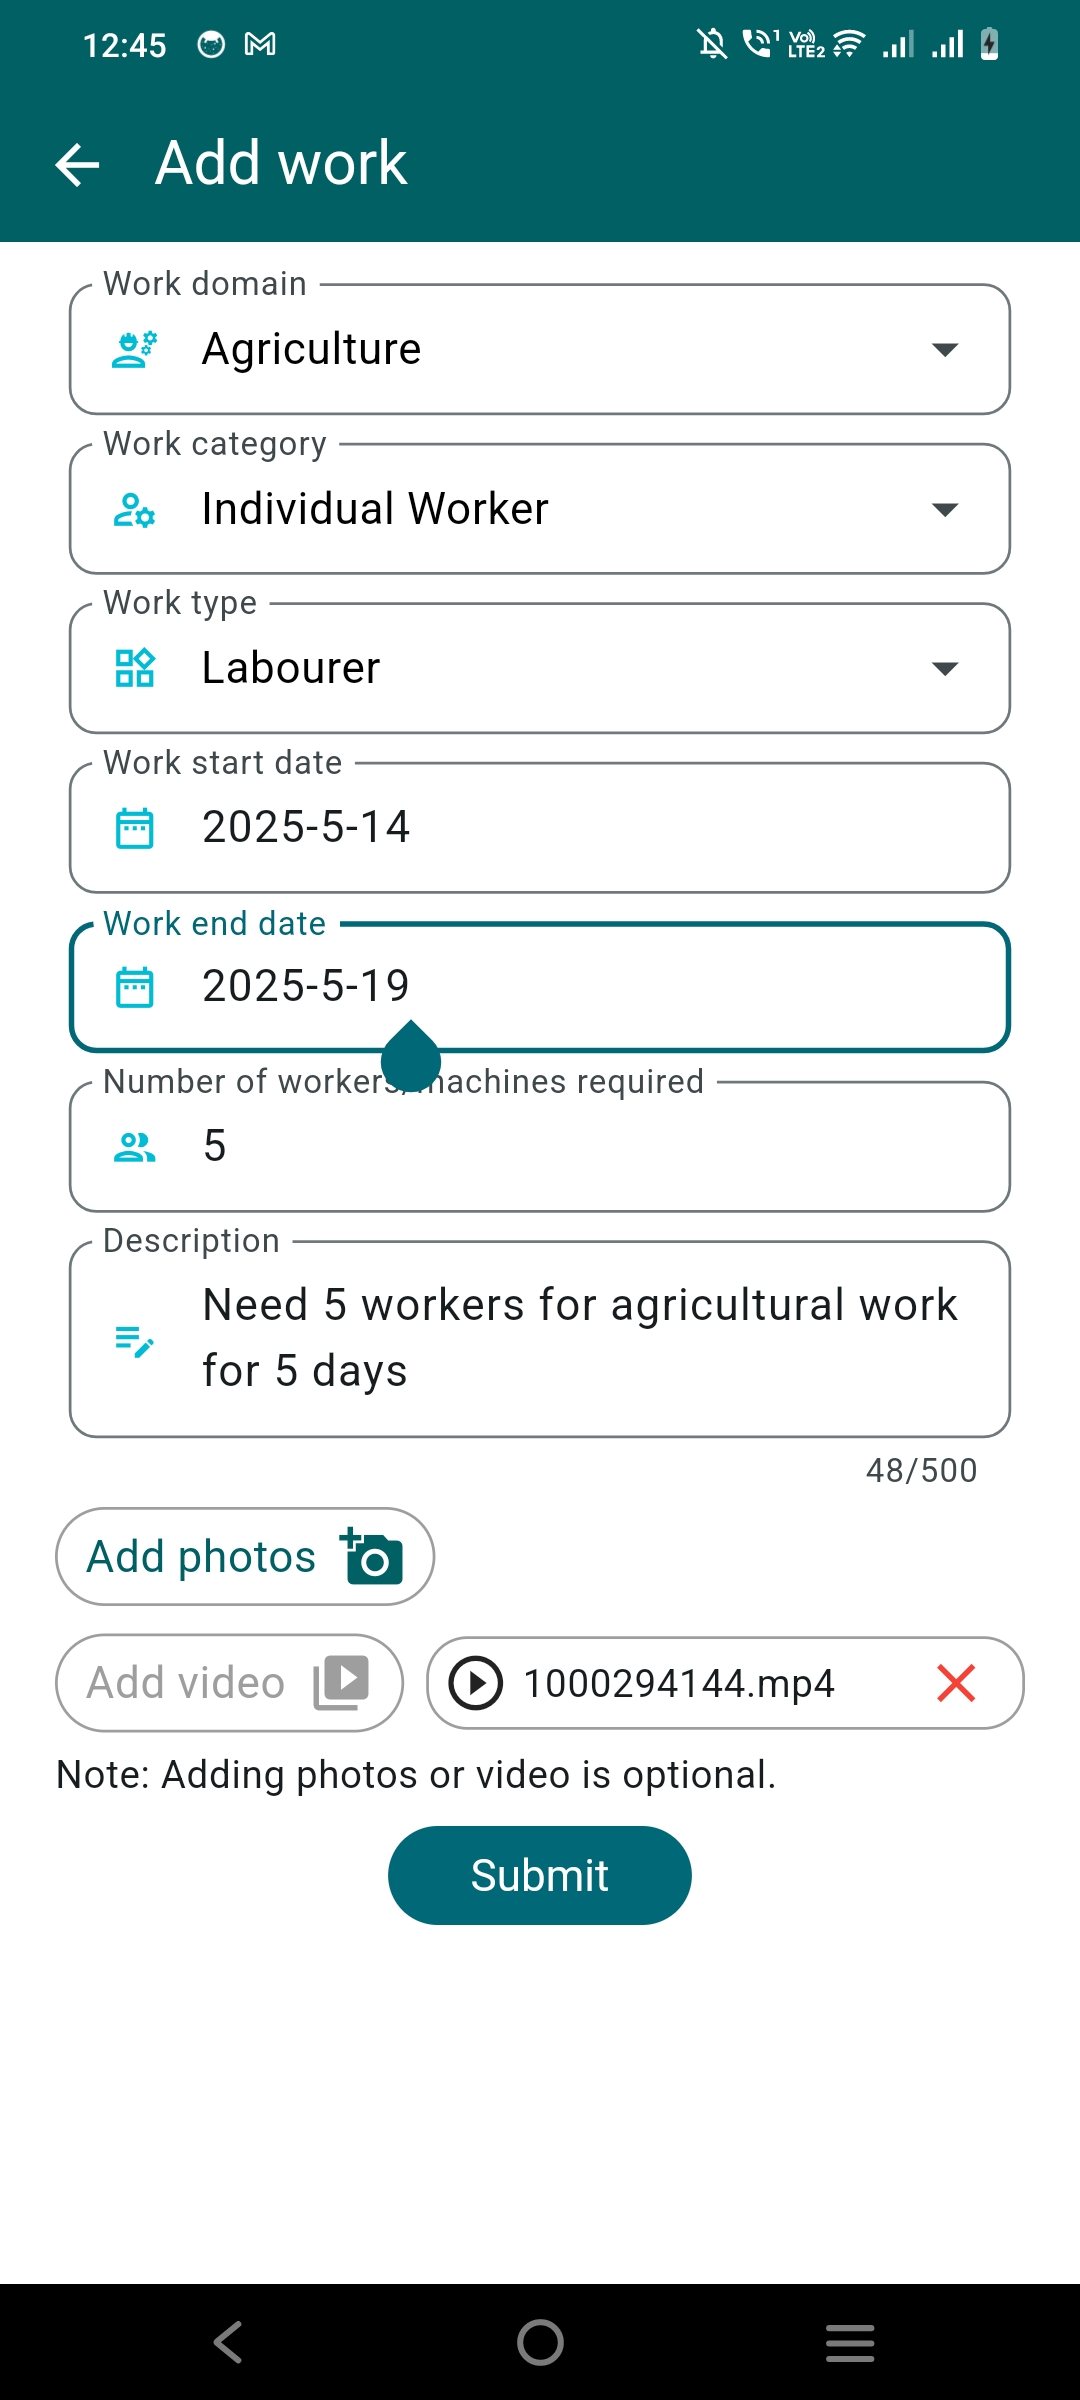This screenshot has width=1080, height=2400.
Task: Tap the teal text cursor handle
Action: 411,1057
